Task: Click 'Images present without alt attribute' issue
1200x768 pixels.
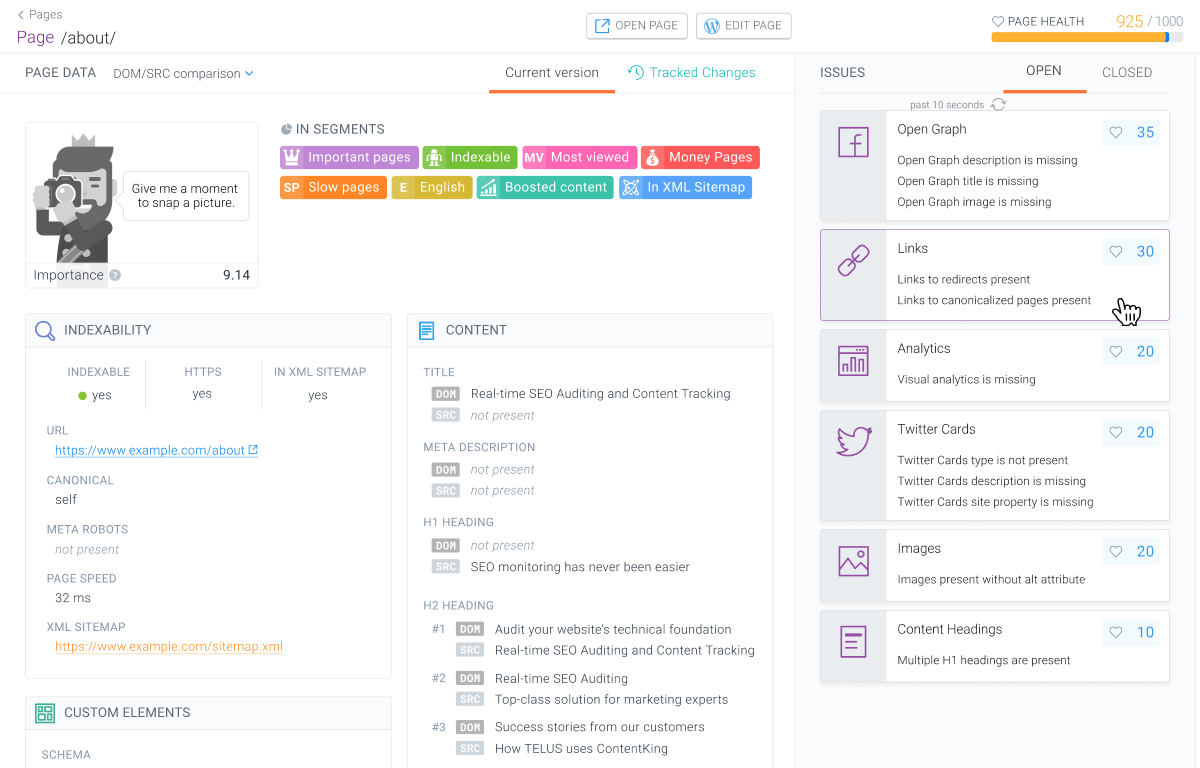Action: (991, 580)
